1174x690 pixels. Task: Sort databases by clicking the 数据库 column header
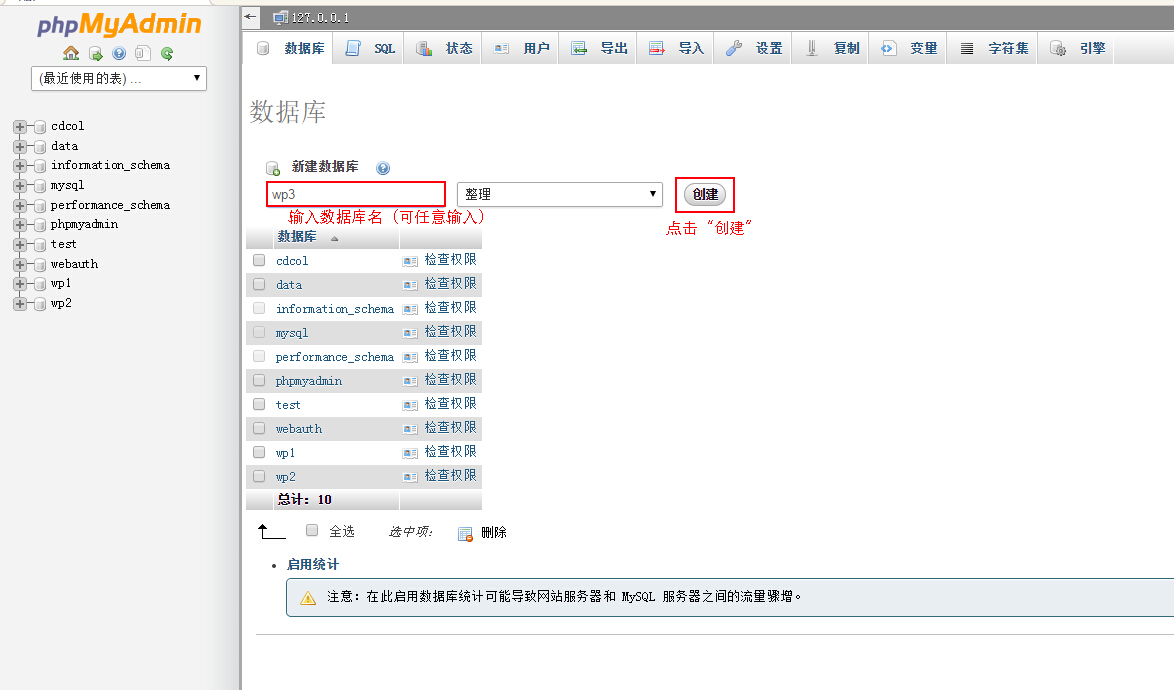point(297,236)
